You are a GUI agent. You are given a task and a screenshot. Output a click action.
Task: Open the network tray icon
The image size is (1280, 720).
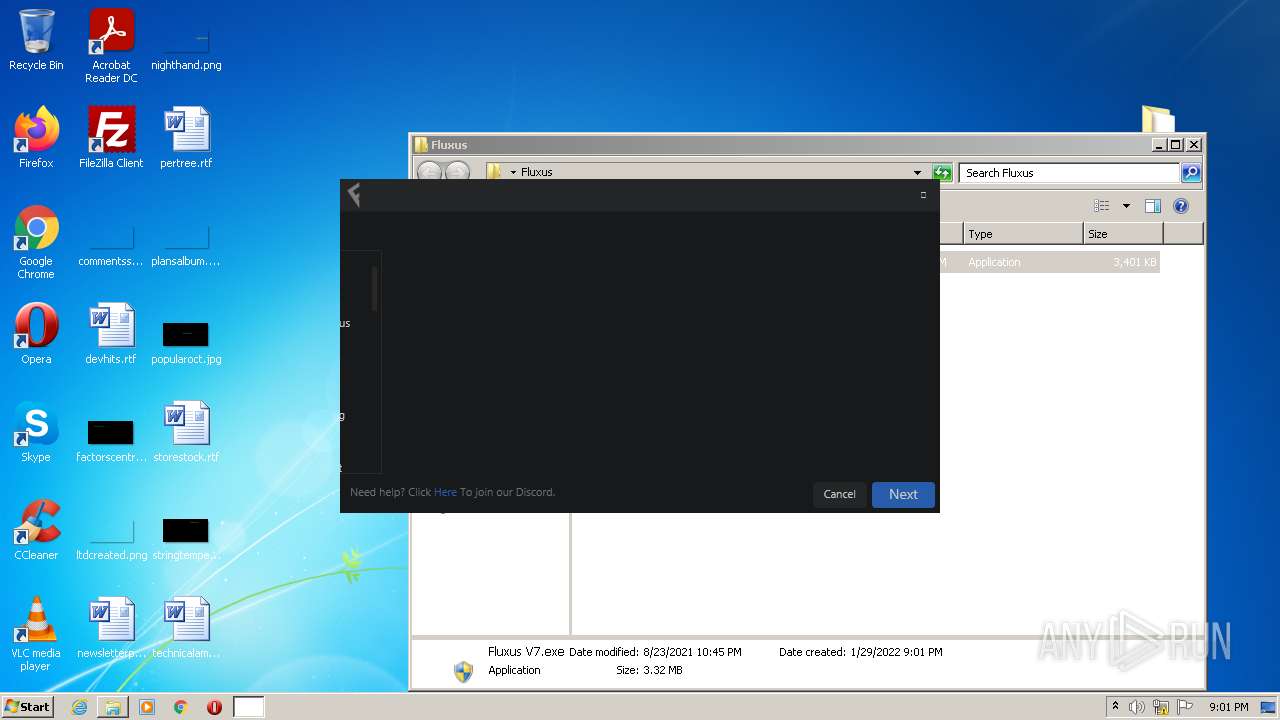pos(1161,707)
